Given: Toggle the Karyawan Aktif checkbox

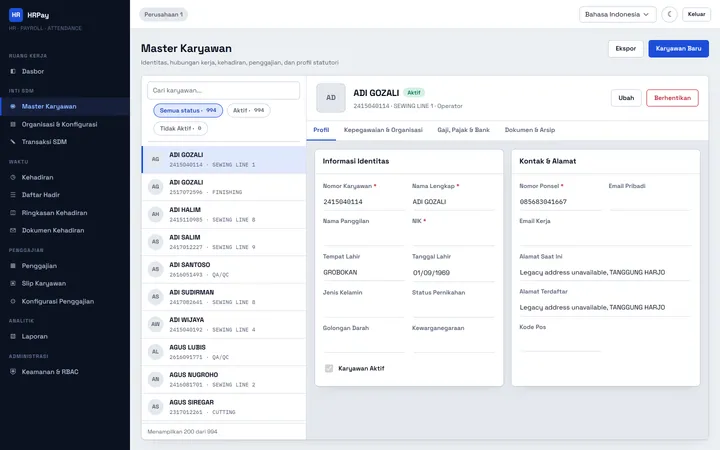Looking at the screenshot, I should tap(329, 368).
